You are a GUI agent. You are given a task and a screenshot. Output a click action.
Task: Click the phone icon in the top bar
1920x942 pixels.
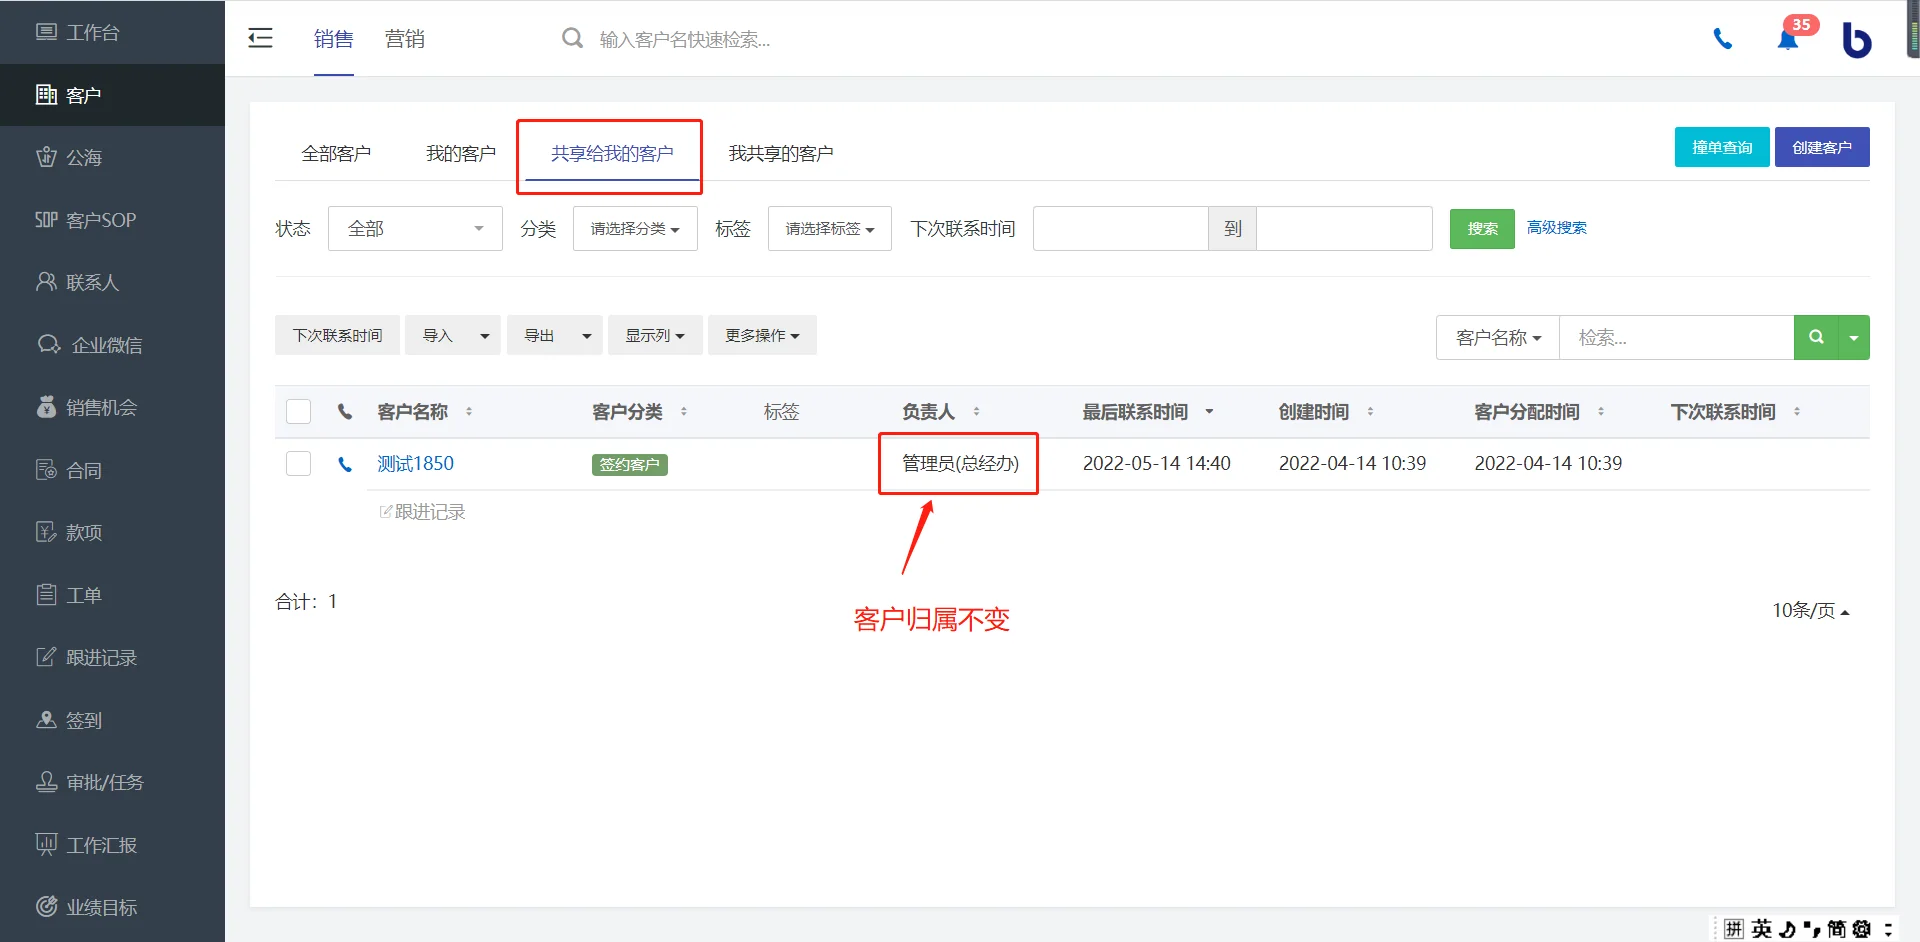pos(1723,39)
